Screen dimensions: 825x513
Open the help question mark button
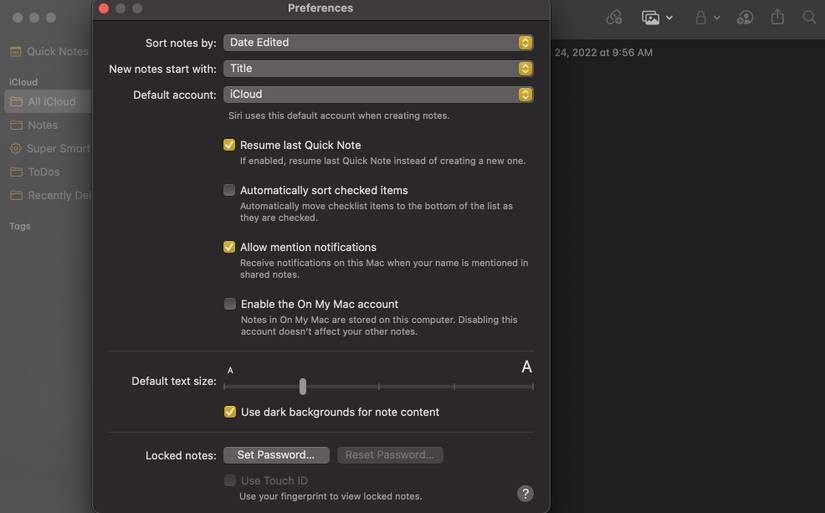click(x=525, y=494)
